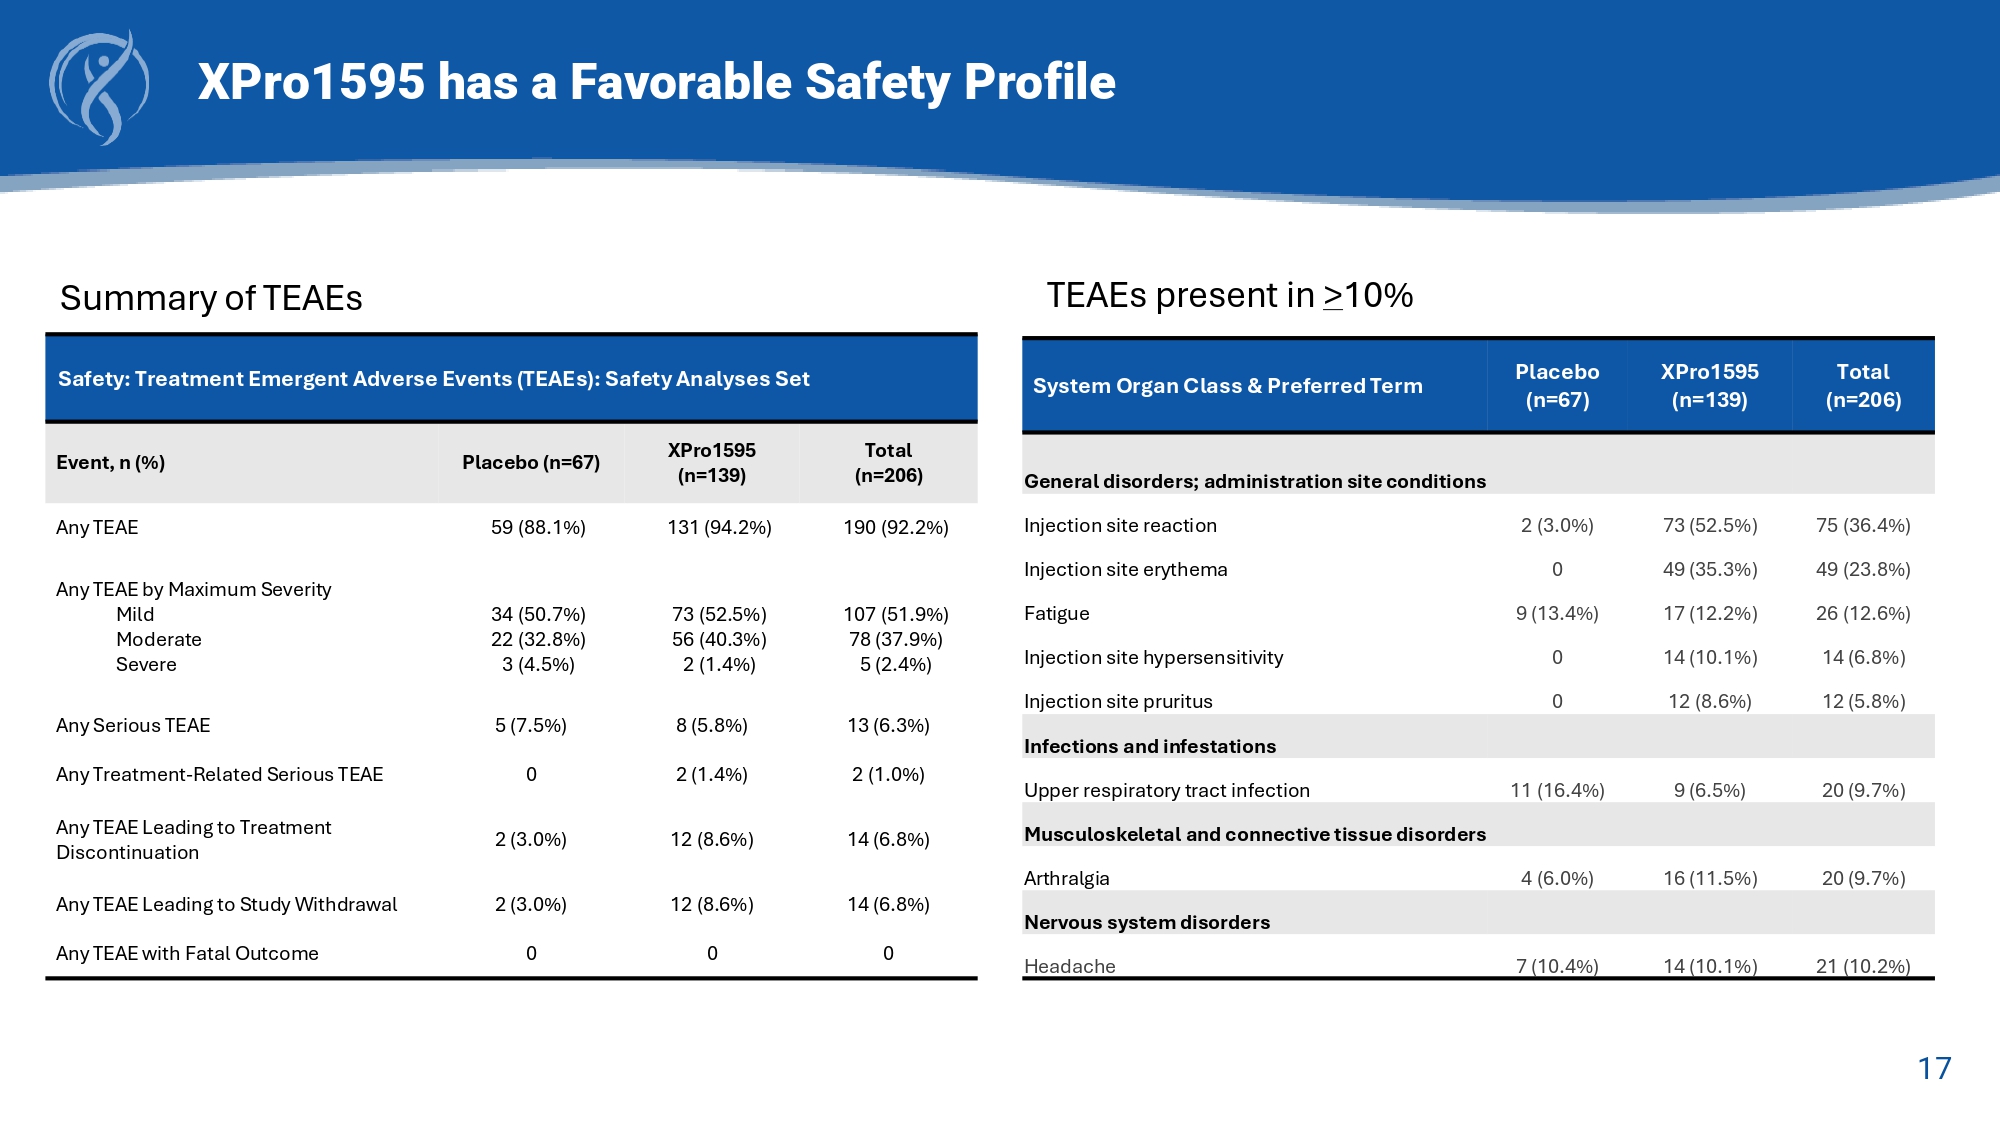The width and height of the screenshot is (2000, 1125).
Task: Select the Arthralgia row label
Action: tap(1067, 878)
